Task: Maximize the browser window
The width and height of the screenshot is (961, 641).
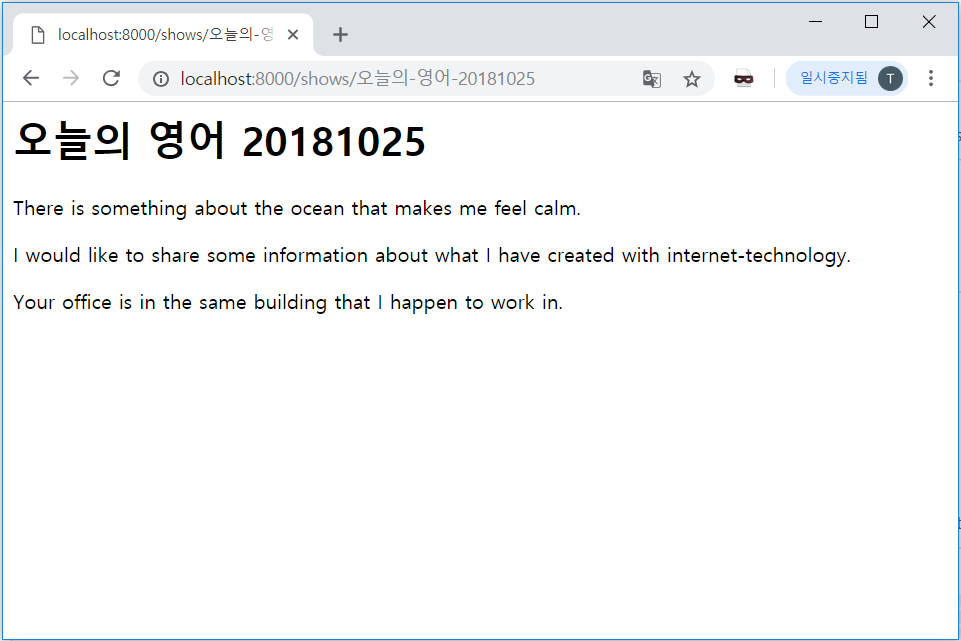Action: pos(871,21)
